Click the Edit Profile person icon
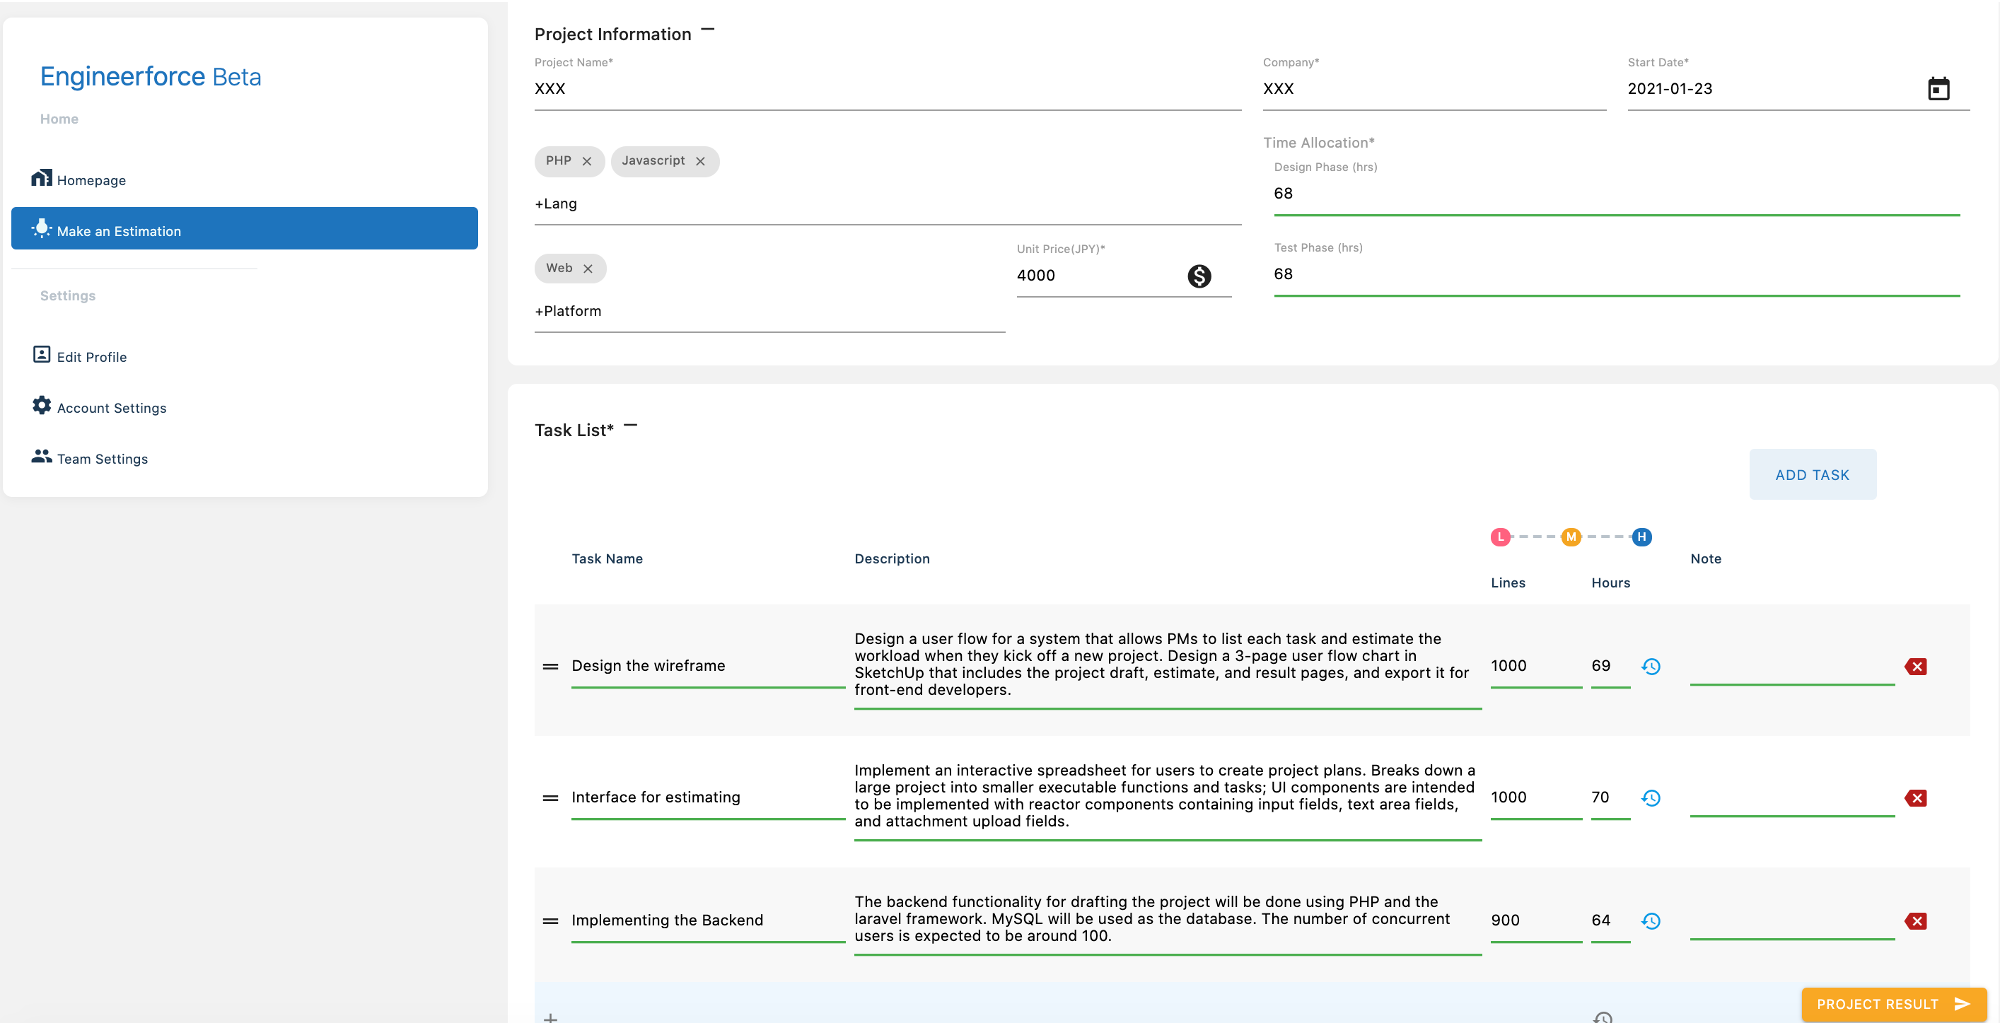Viewport: 2002px width, 1025px height. [41, 355]
